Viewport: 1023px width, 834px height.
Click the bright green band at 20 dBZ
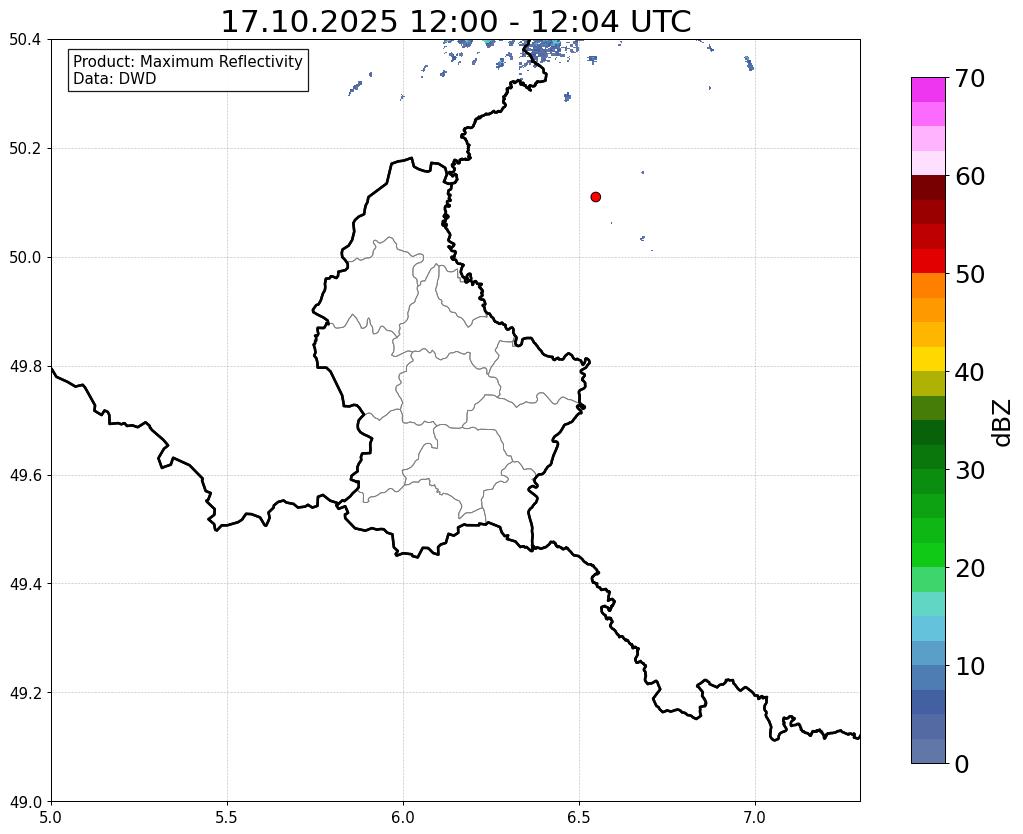(928, 555)
